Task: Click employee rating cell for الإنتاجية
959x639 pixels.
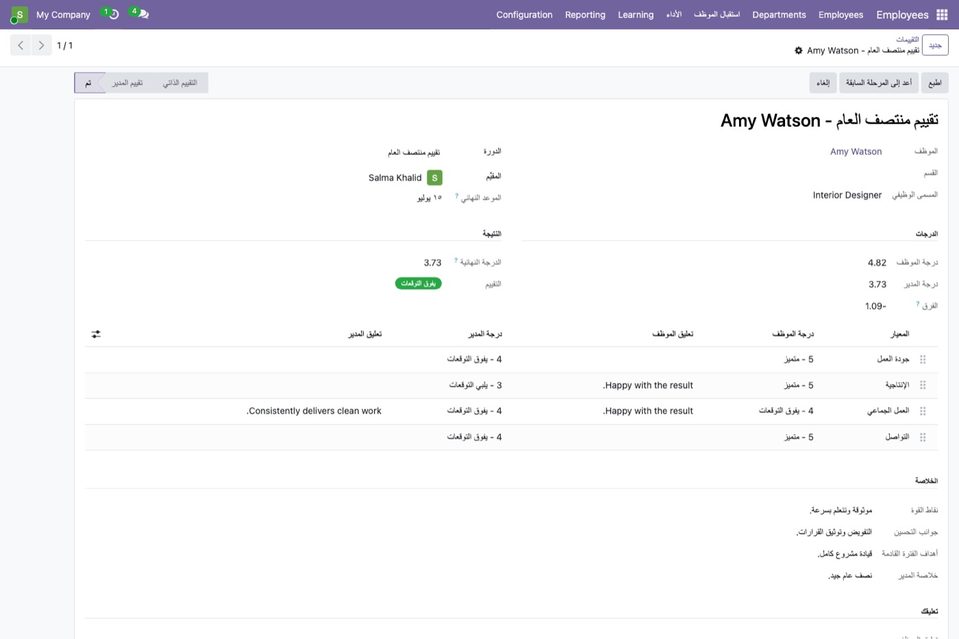Action: tap(799, 385)
